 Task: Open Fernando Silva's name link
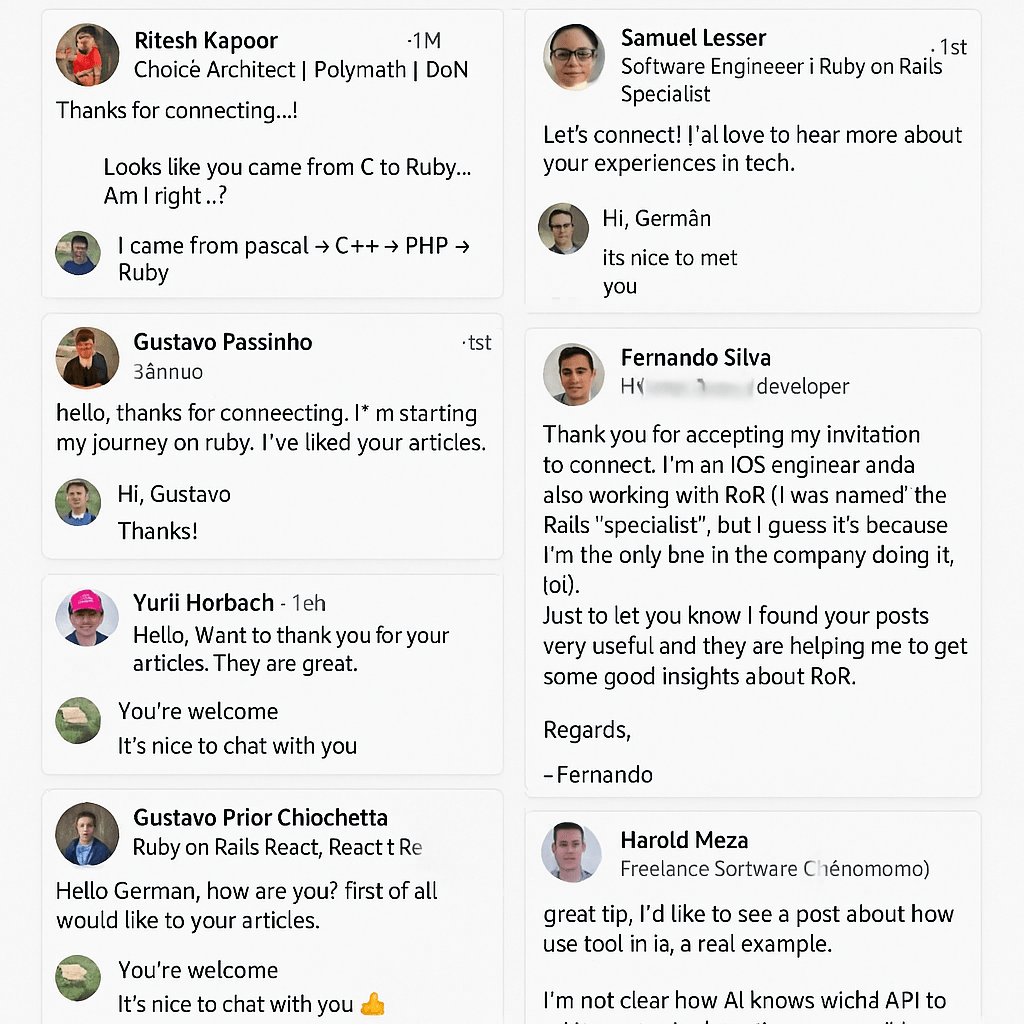point(695,358)
